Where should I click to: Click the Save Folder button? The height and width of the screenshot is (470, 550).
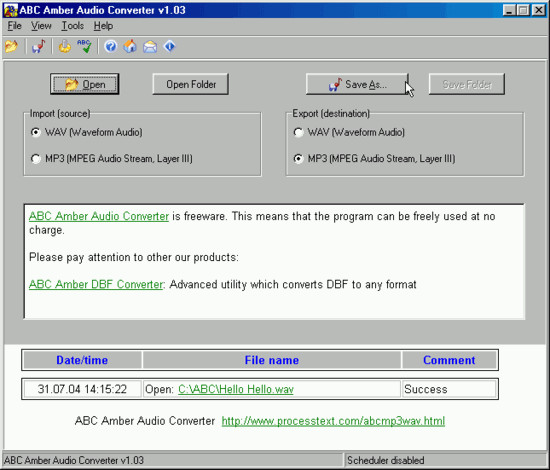pos(467,84)
